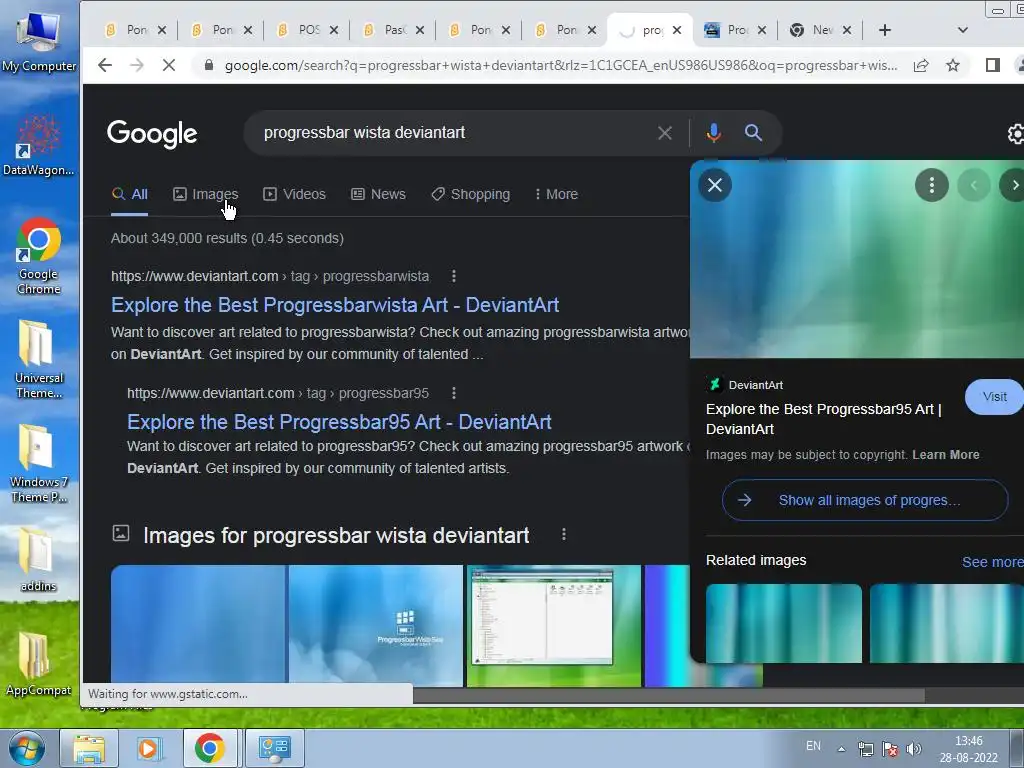The height and width of the screenshot is (768, 1024).
Task: Show hidden tray icons arrow
Action: [841, 749]
